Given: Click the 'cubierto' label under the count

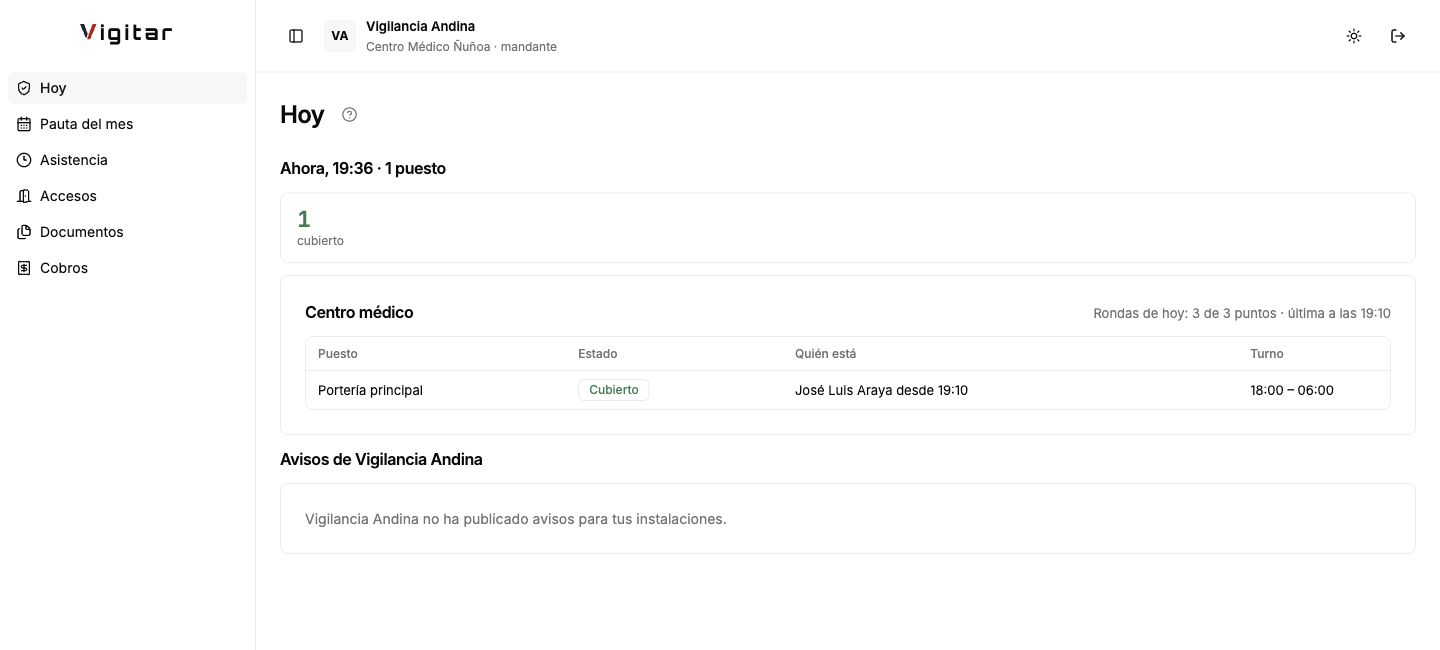Looking at the screenshot, I should point(320,241).
